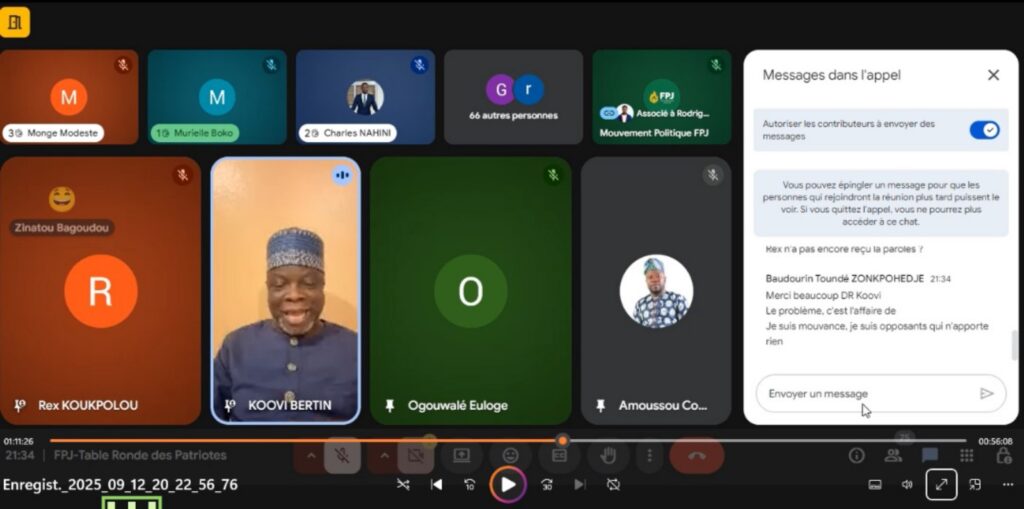Toggle shuffle playback mode

(402, 485)
